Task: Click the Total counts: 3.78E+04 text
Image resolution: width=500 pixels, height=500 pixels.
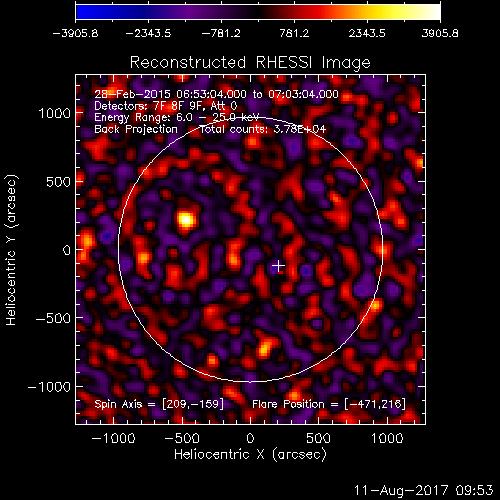Action: point(263,129)
